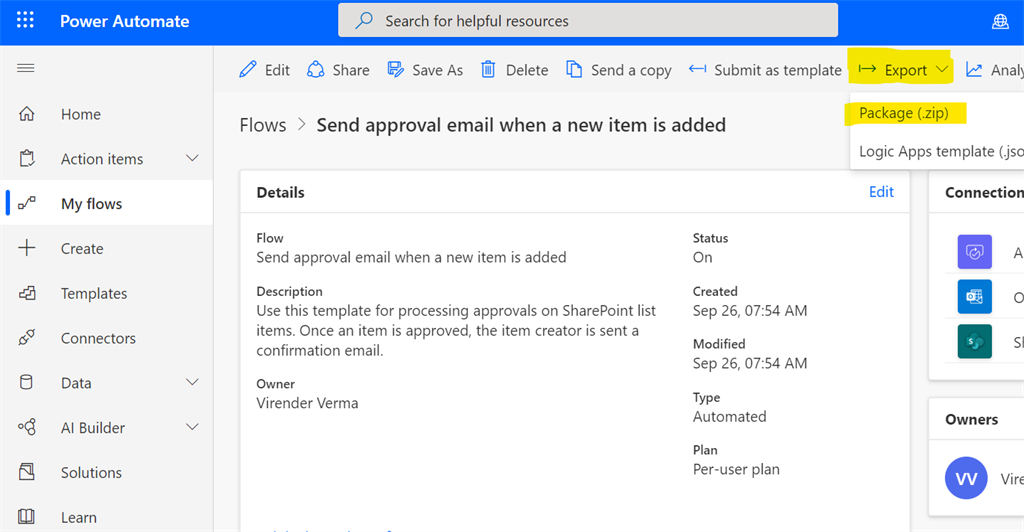Choose Logic Apps template export option
Screen dimensions: 1024x532
[x=940, y=152]
